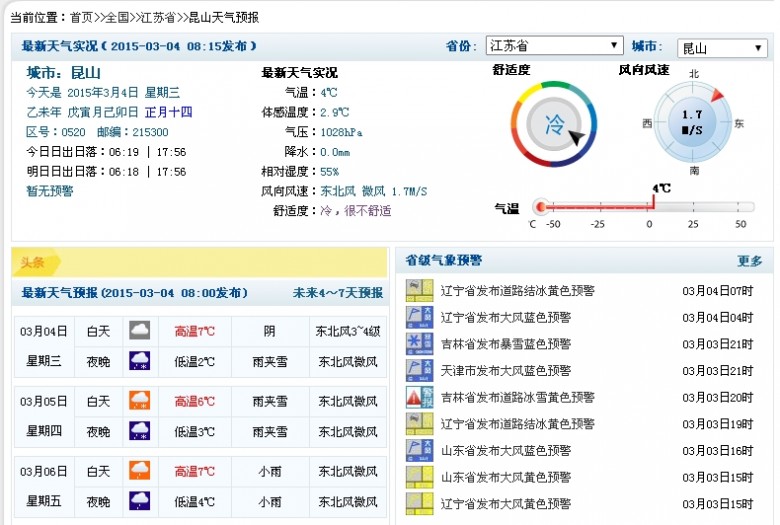The width and height of the screenshot is (780, 525).
Task: Click the arrow on the 江苏省 combo box
Action: click(x=614, y=46)
